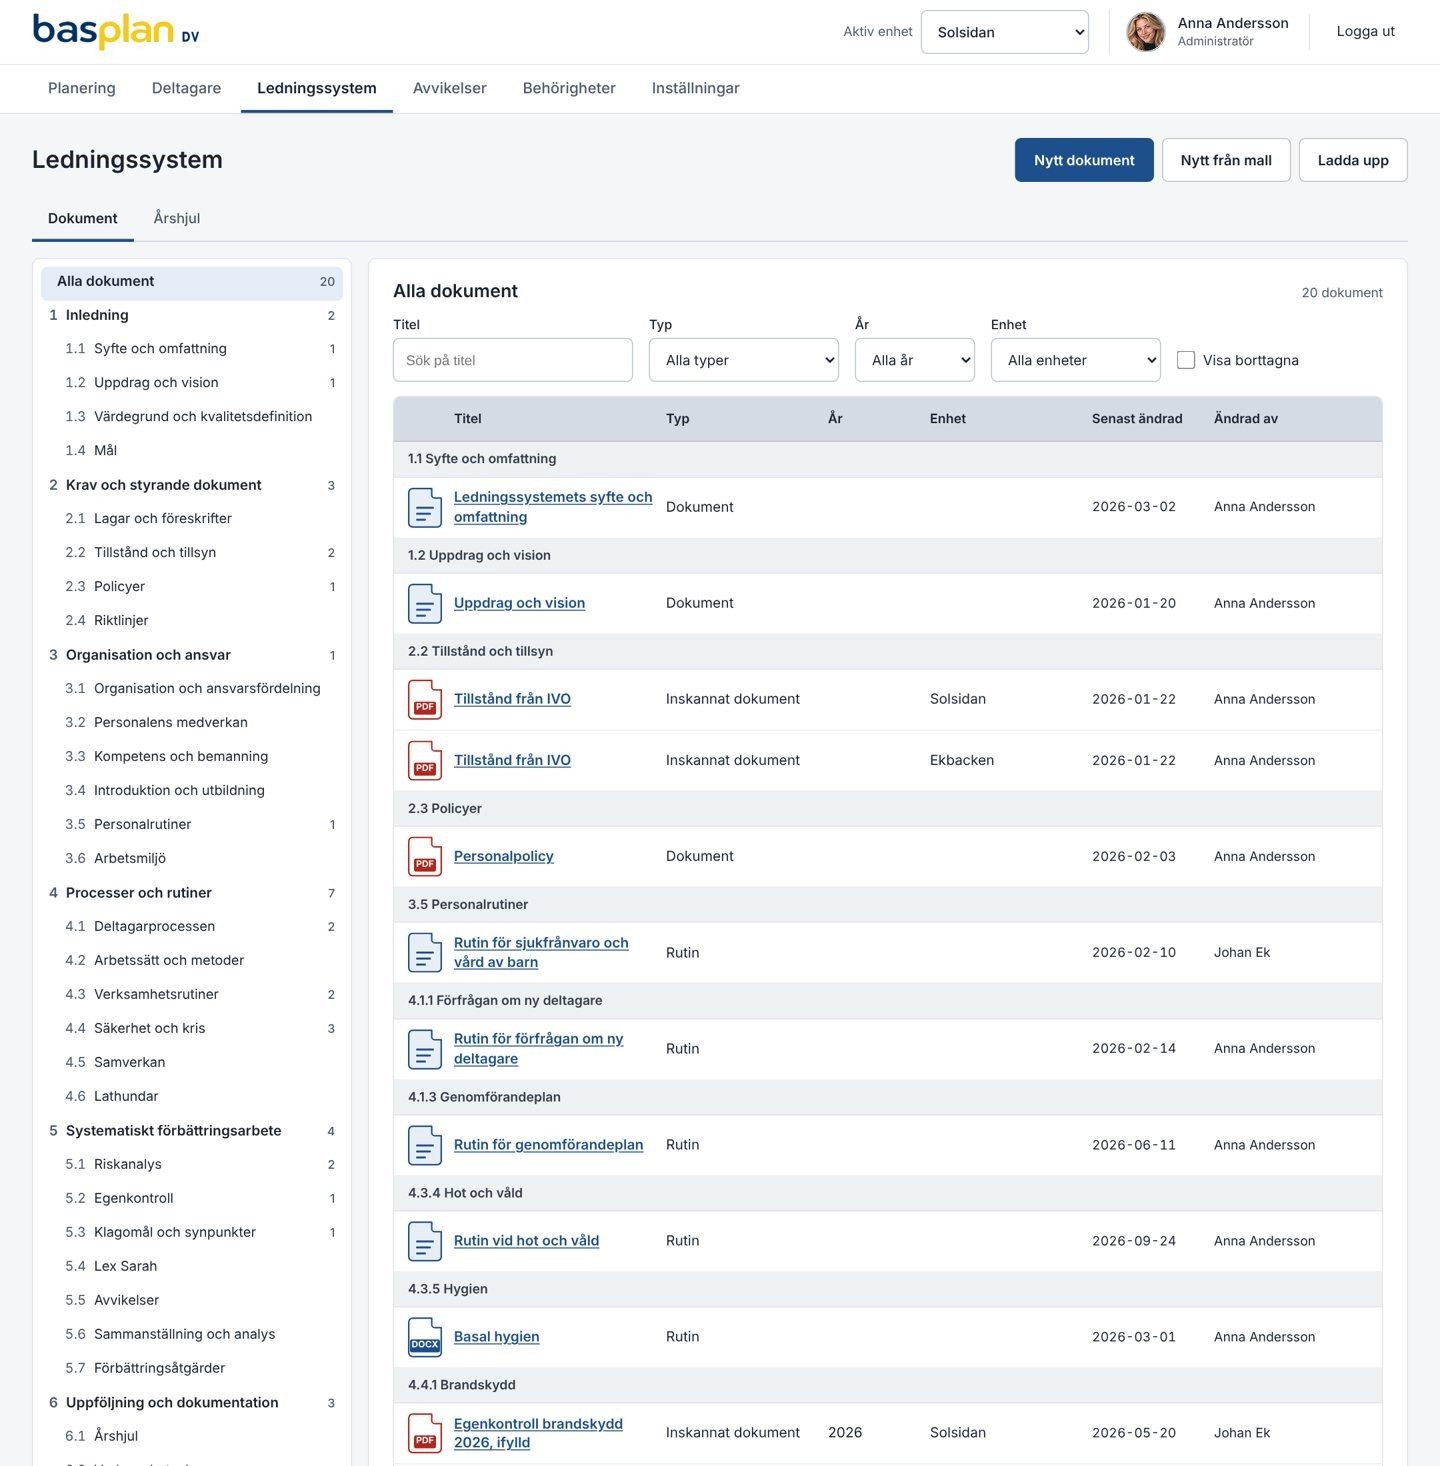Click the PDF icon for Ekbacken's Tillstånd från IVO
This screenshot has width=1440, height=1466.
point(425,760)
